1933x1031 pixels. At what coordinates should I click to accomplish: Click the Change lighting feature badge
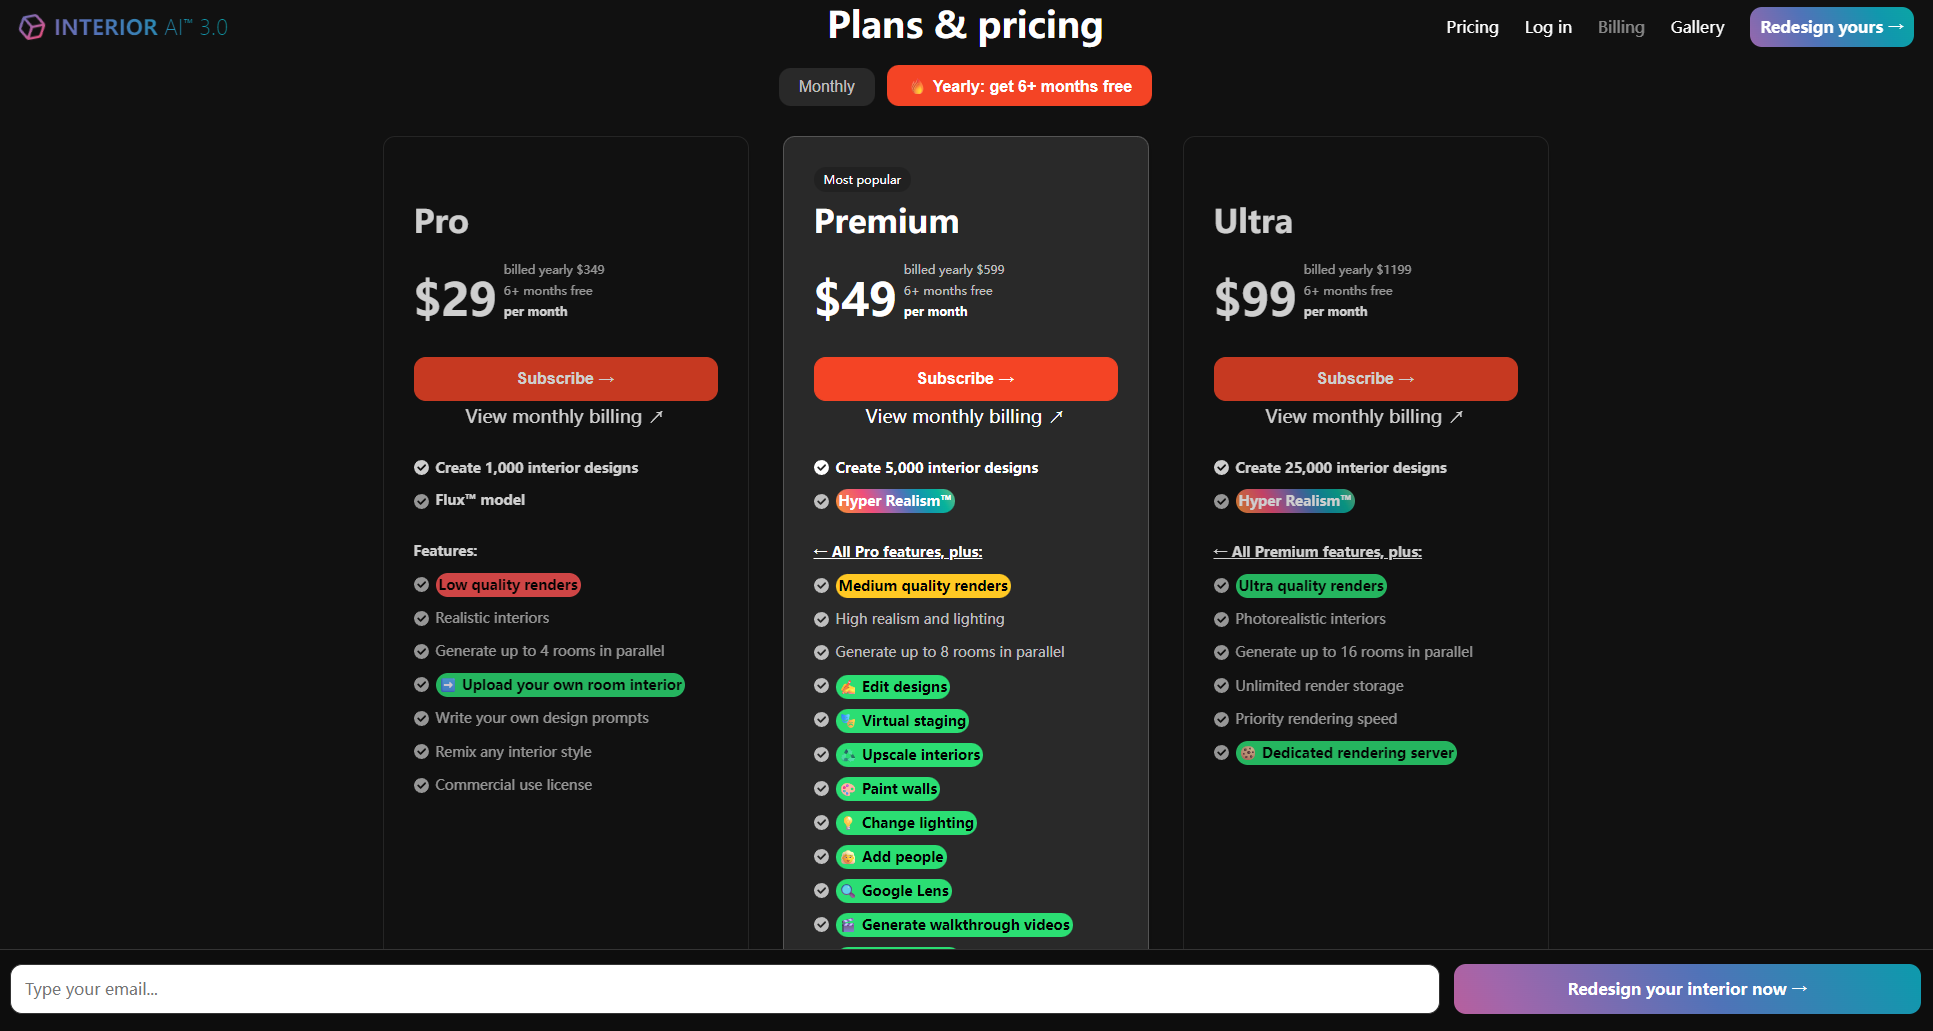pos(906,823)
